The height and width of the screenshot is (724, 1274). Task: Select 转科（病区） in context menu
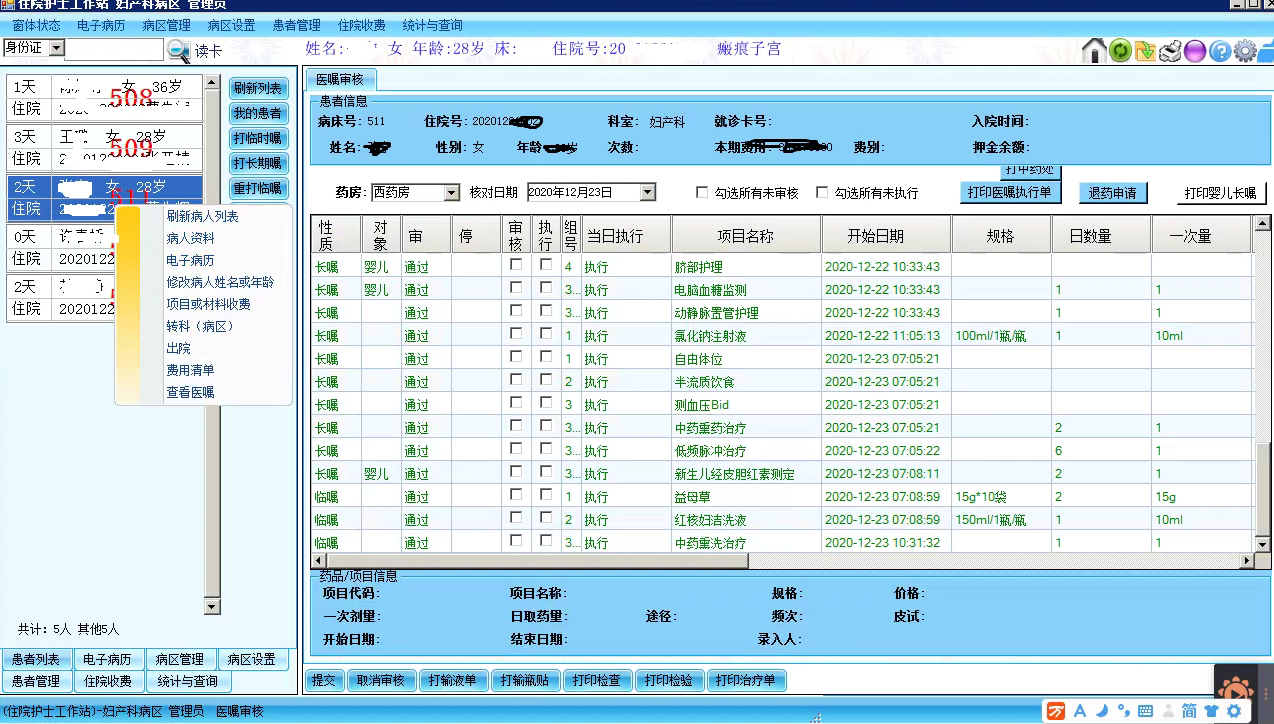coord(203,326)
